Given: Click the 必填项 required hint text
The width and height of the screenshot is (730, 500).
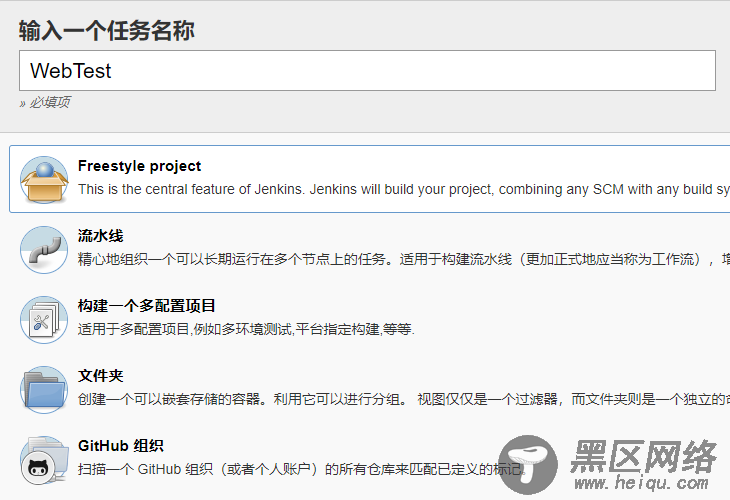Looking at the screenshot, I should (x=50, y=102).
